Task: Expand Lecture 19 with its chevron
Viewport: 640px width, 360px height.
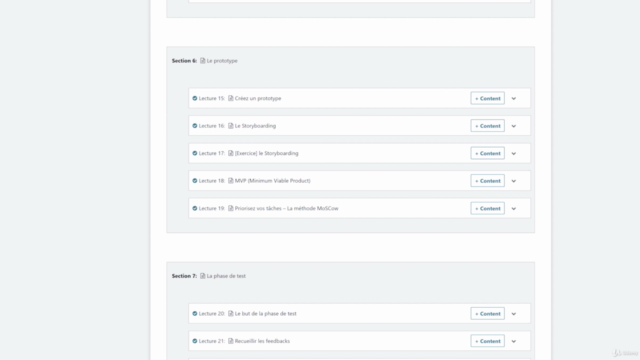Action: pos(514,209)
